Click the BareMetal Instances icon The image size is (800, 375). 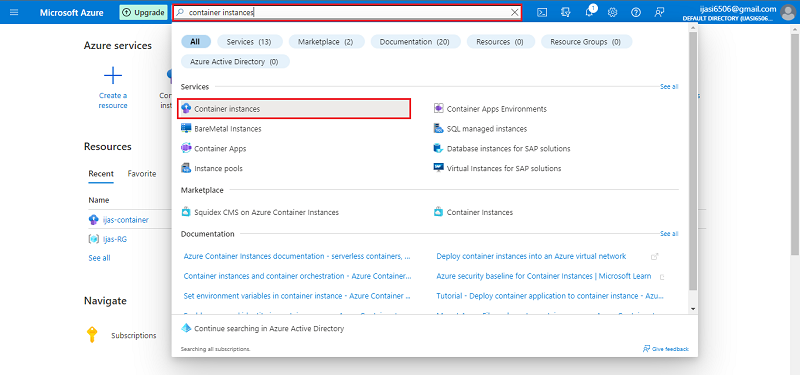pos(186,129)
